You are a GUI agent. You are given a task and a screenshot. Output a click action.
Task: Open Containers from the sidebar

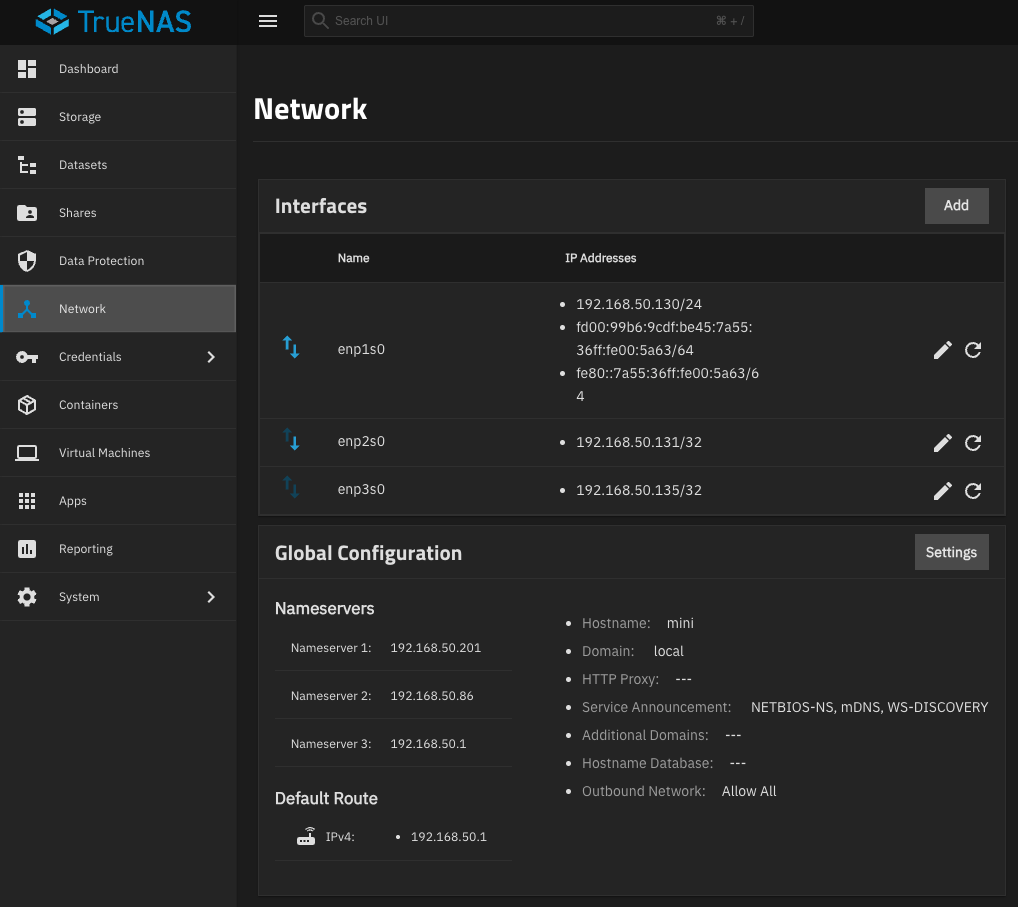pyautogui.click(x=88, y=405)
